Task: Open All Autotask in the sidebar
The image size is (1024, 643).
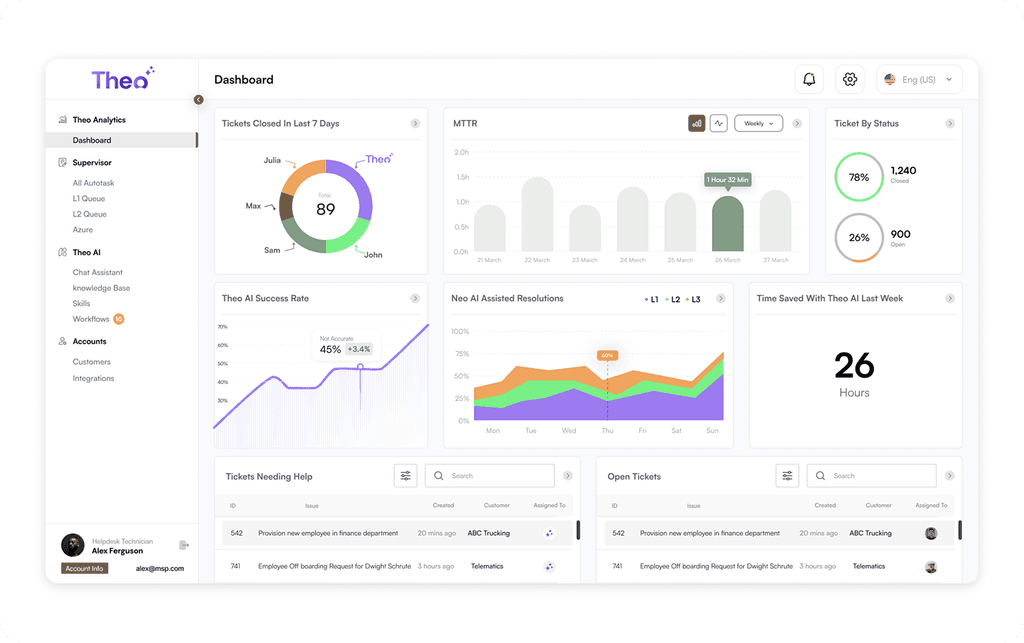Action: tap(93, 183)
